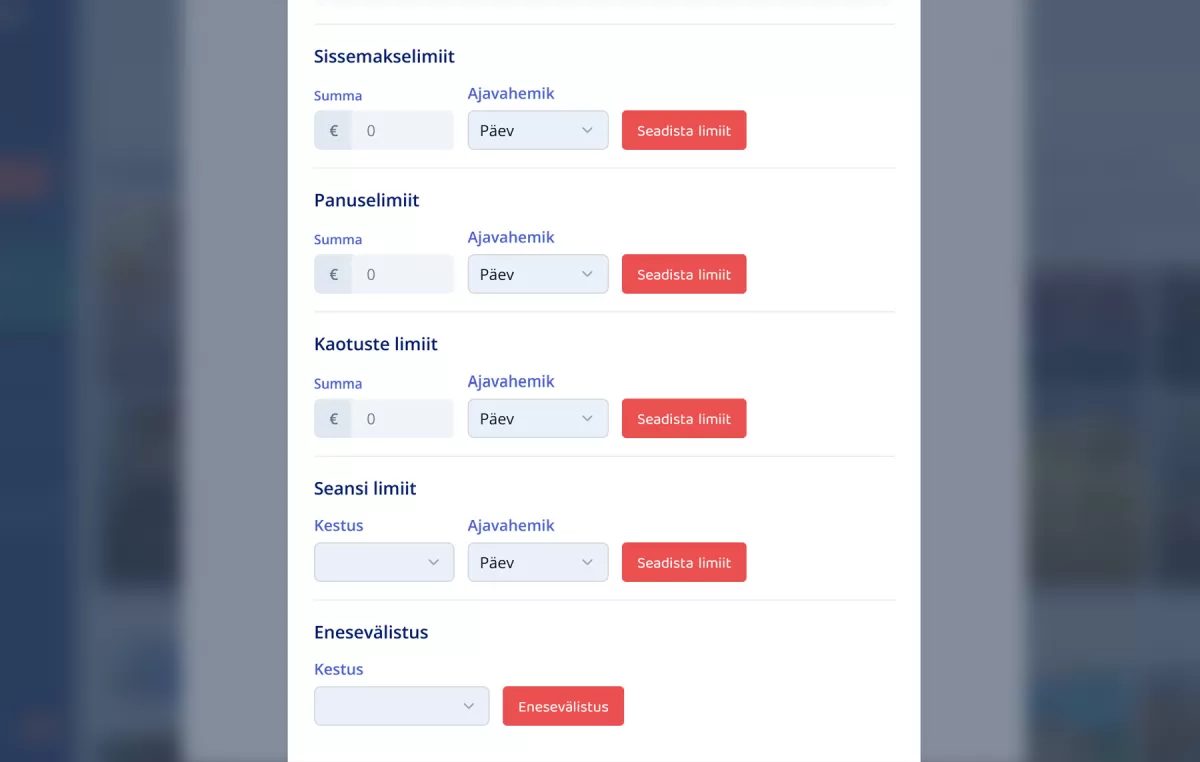This screenshot has width=1200, height=762.
Task: Click the red Enesevälistus button
Action: [x=563, y=706]
